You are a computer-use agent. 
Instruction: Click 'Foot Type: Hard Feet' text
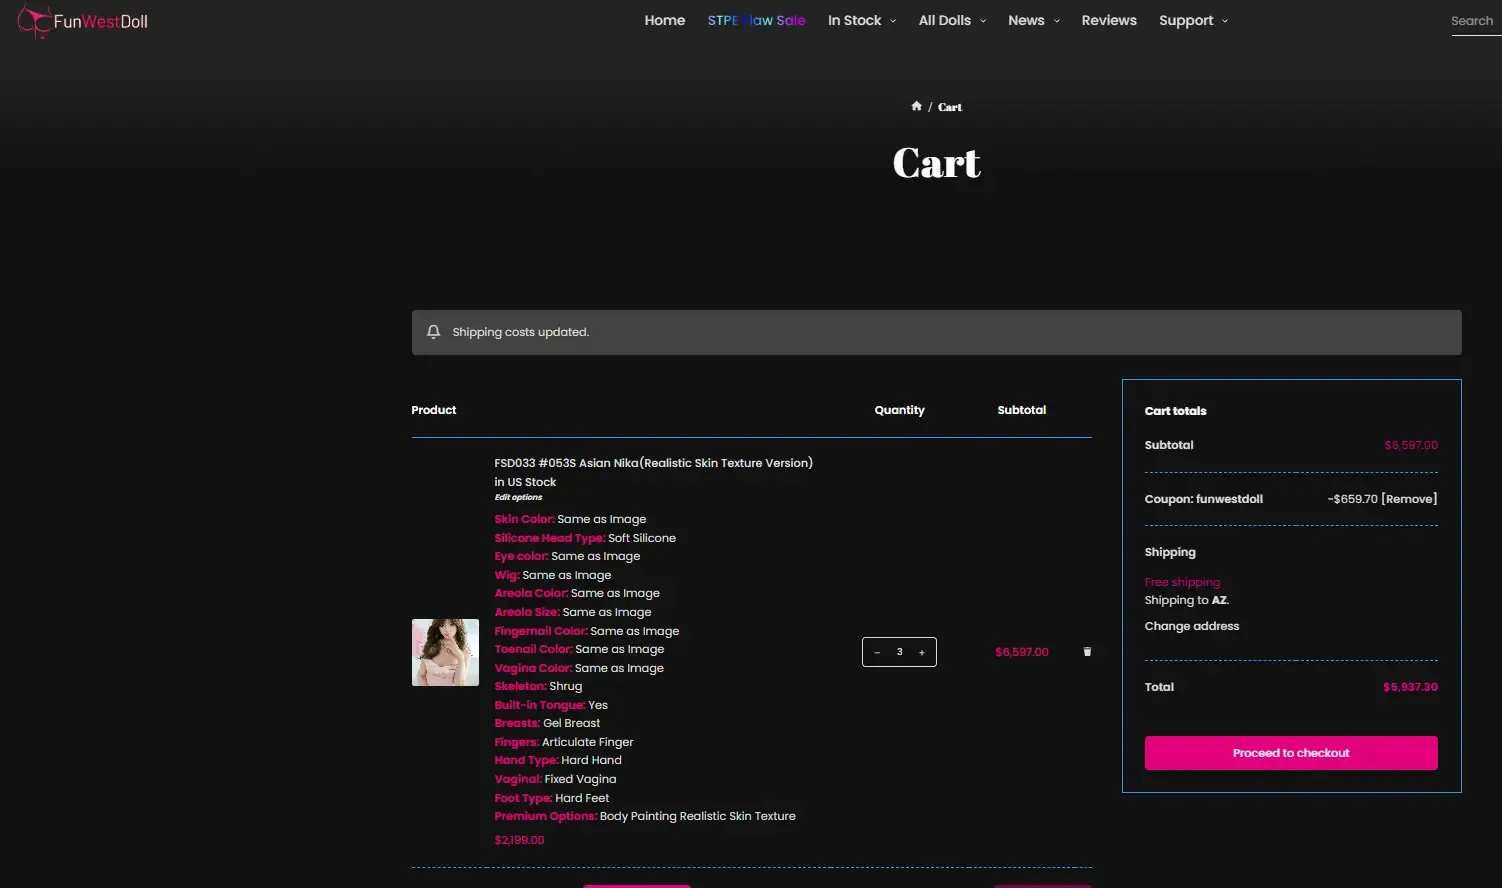click(x=552, y=798)
